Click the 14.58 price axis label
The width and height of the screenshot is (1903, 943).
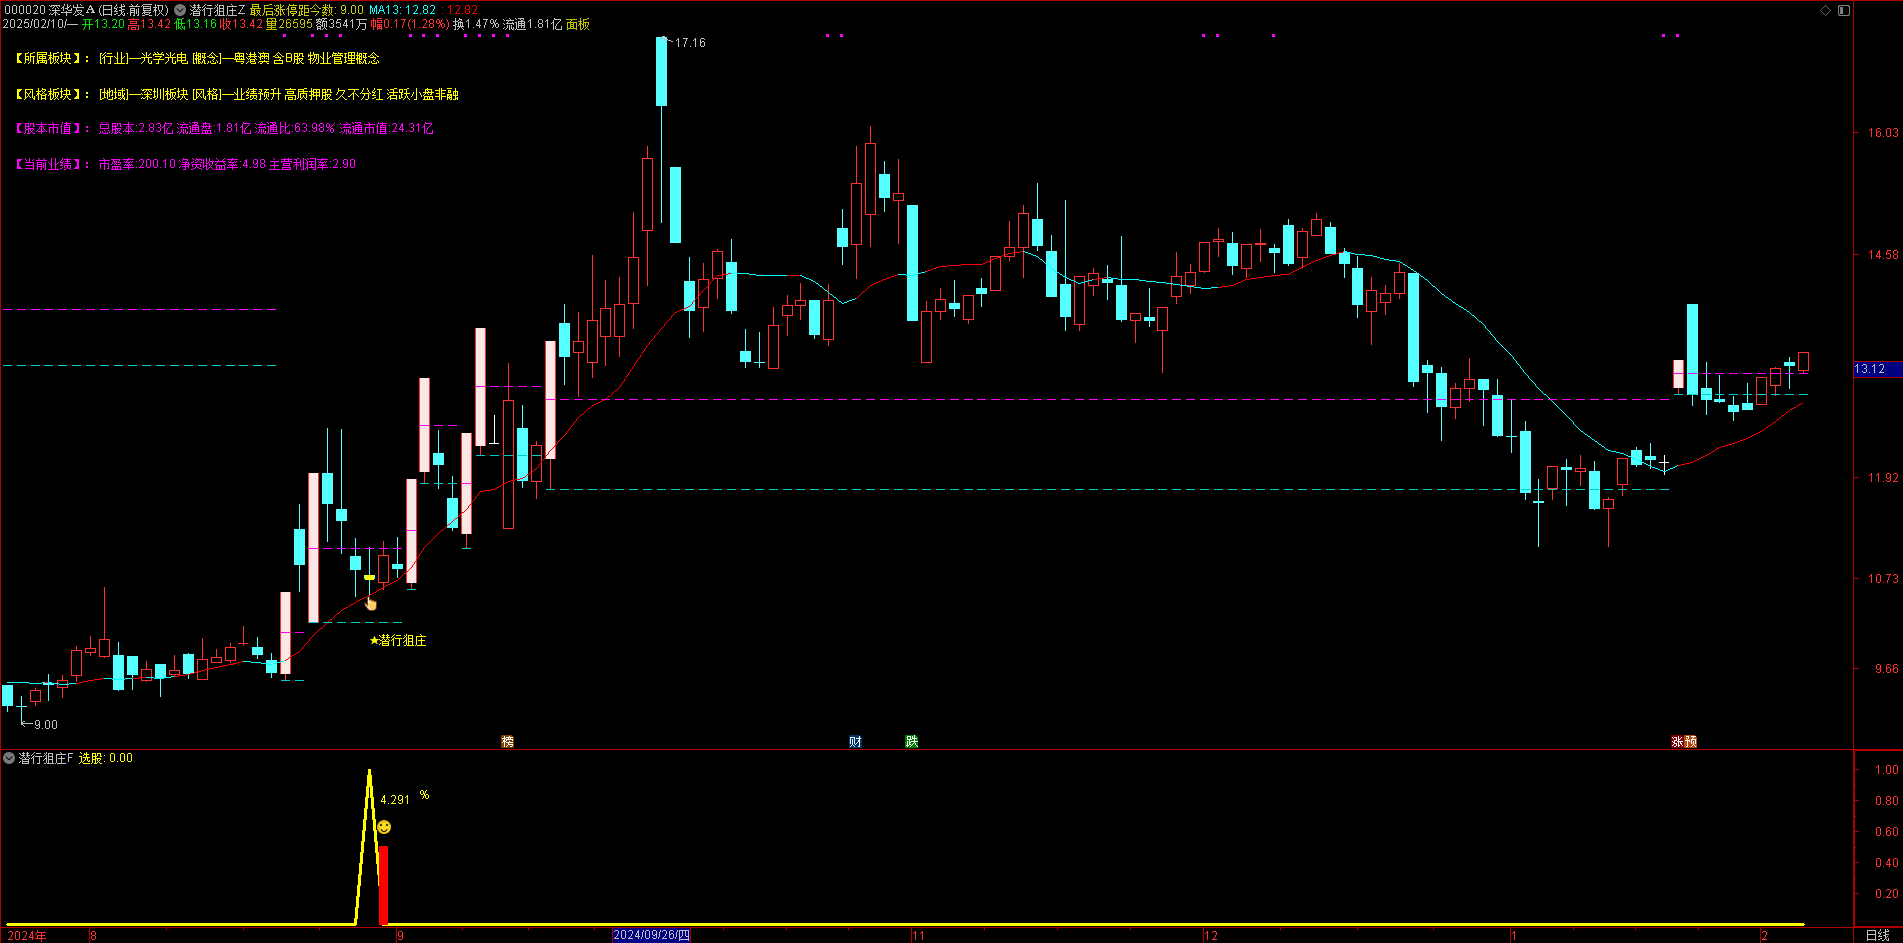1883,255
